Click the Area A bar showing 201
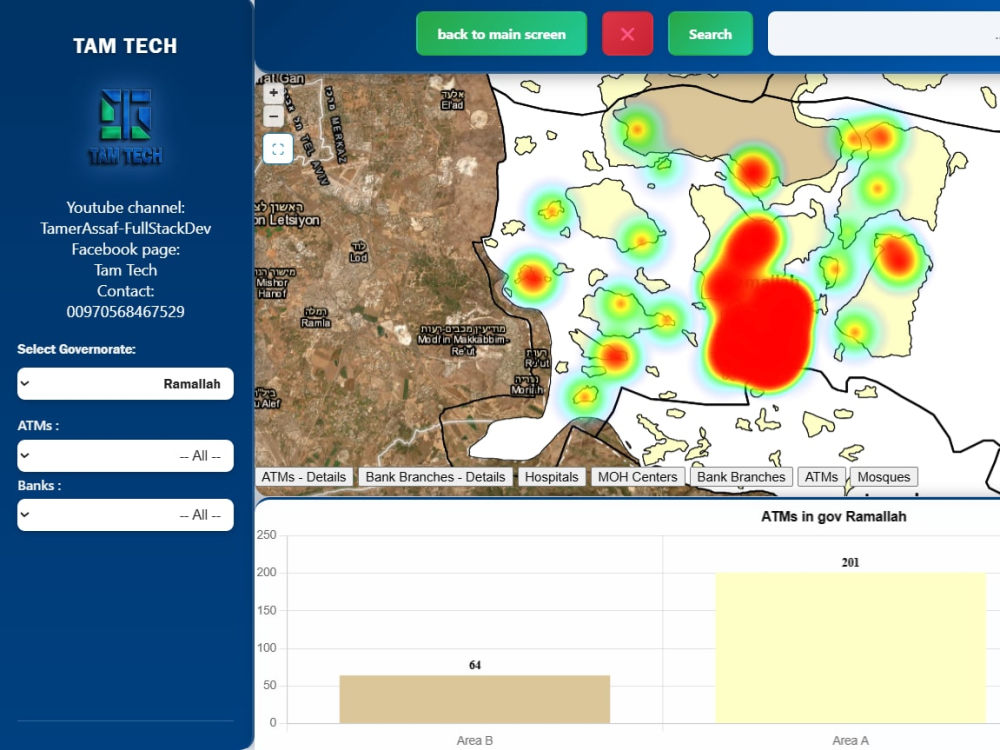Viewport: 1000px width, 750px height. point(850,648)
